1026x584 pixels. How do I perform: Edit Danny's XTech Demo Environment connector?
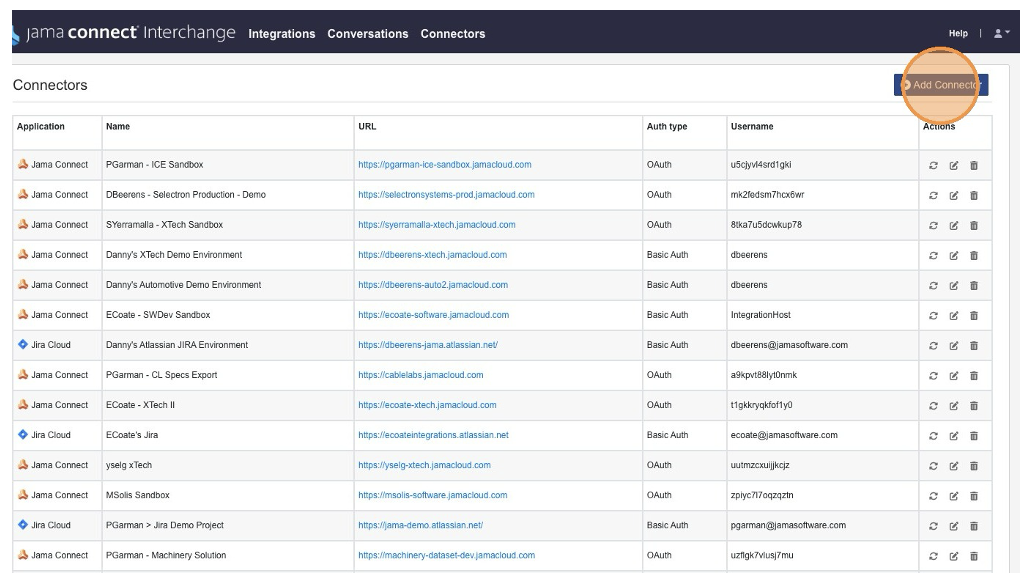(x=953, y=256)
